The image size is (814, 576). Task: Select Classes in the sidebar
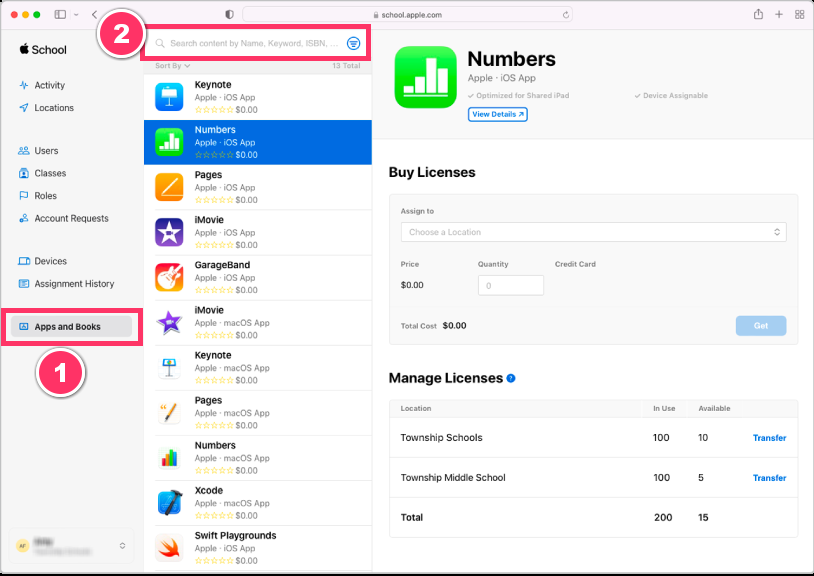50,173
